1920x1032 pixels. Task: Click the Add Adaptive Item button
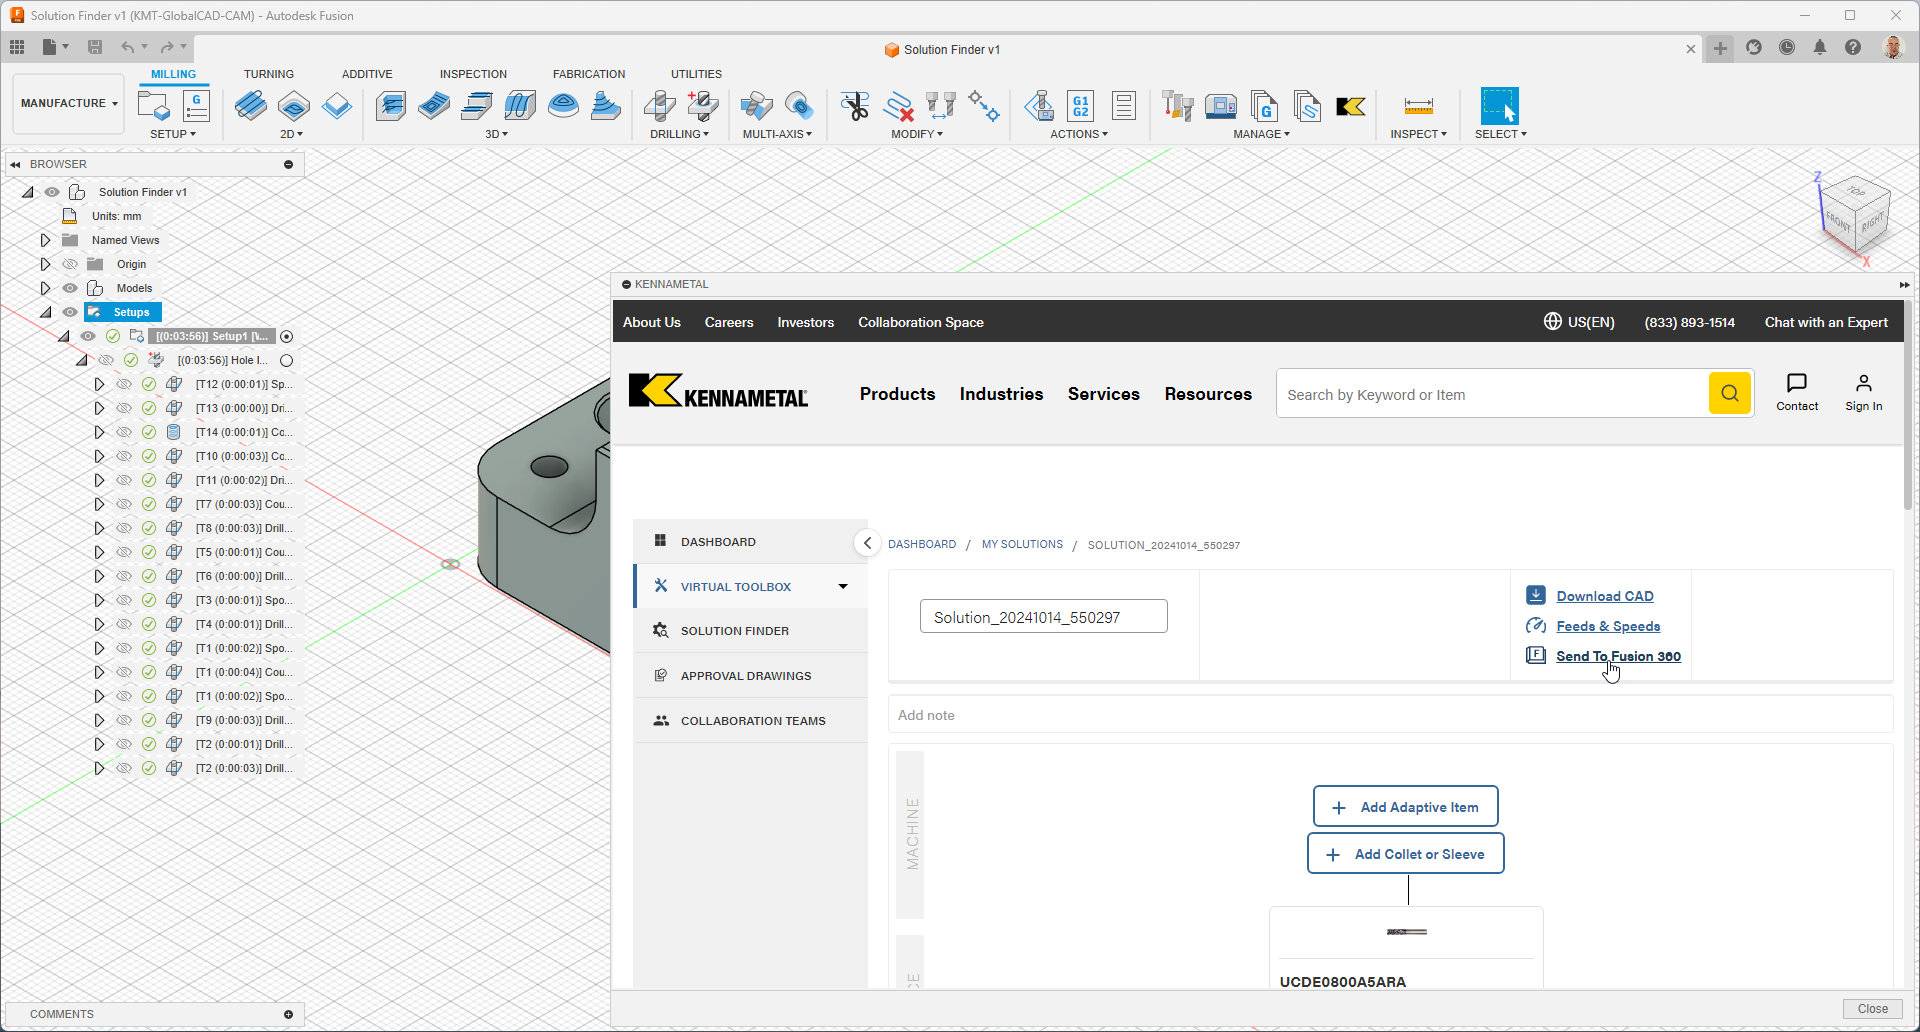(1405, 807)
